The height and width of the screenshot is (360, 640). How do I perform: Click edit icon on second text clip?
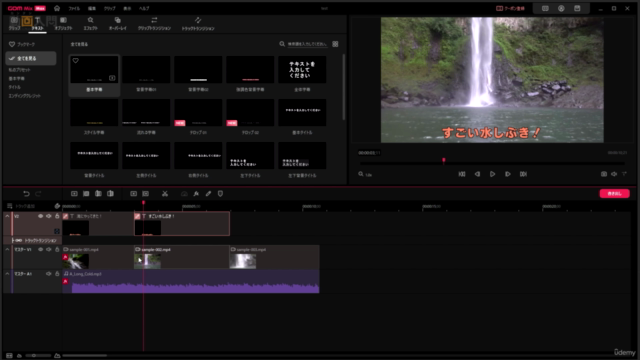(138, 216)
